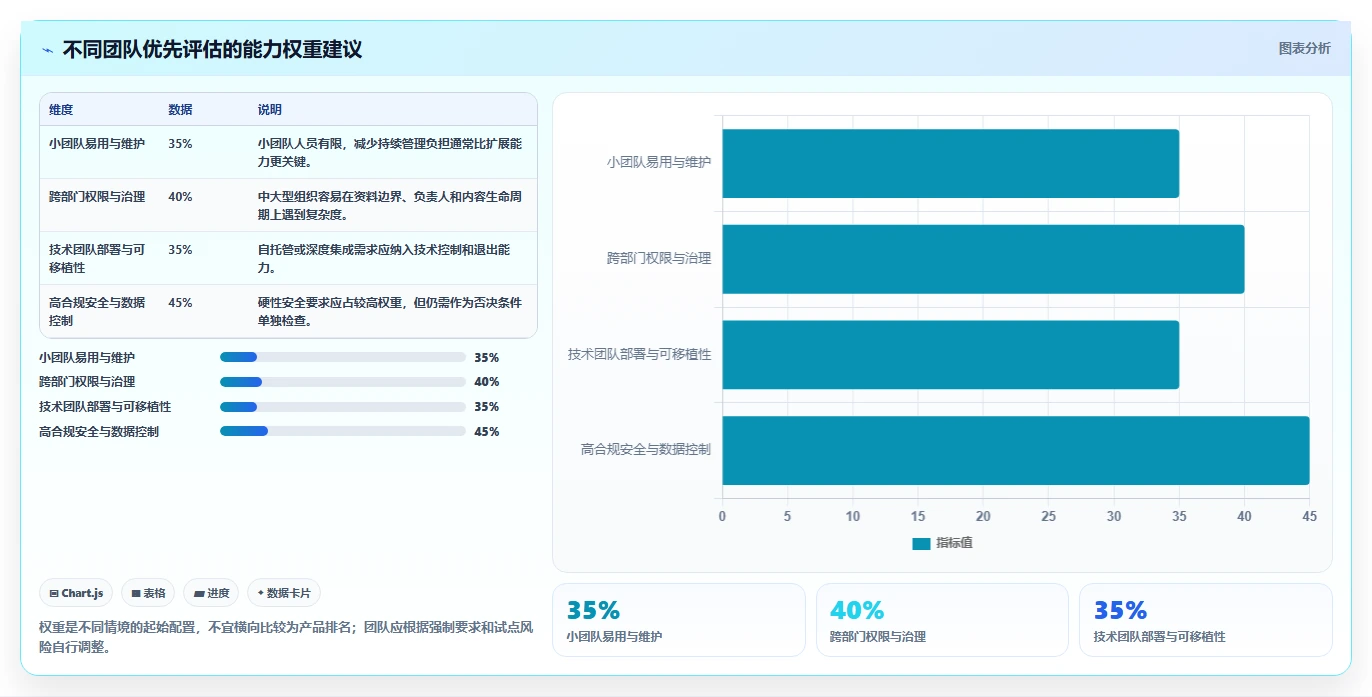The image size is (1372, 697).
Task: Click chart bar for 小团队易用与维护
Action: (950, 163)
